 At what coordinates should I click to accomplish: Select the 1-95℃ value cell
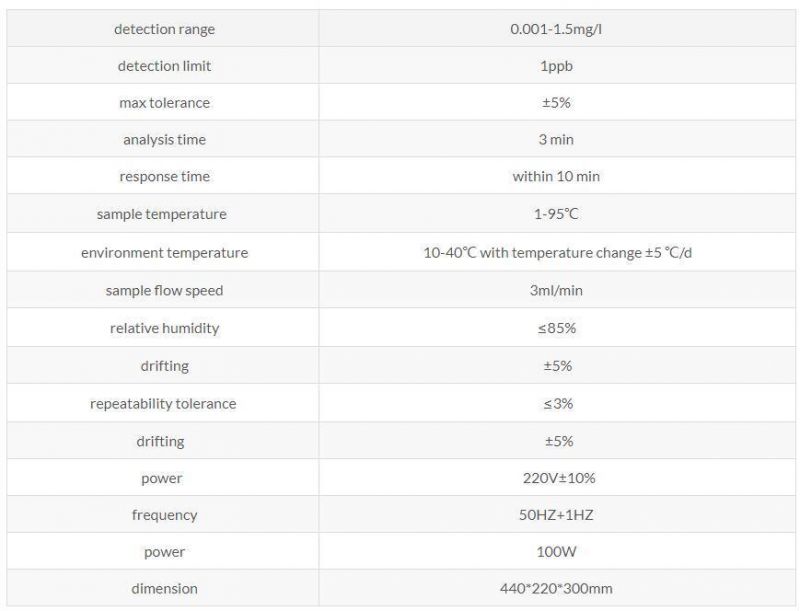pyautogui.click(x=557, y=214)
